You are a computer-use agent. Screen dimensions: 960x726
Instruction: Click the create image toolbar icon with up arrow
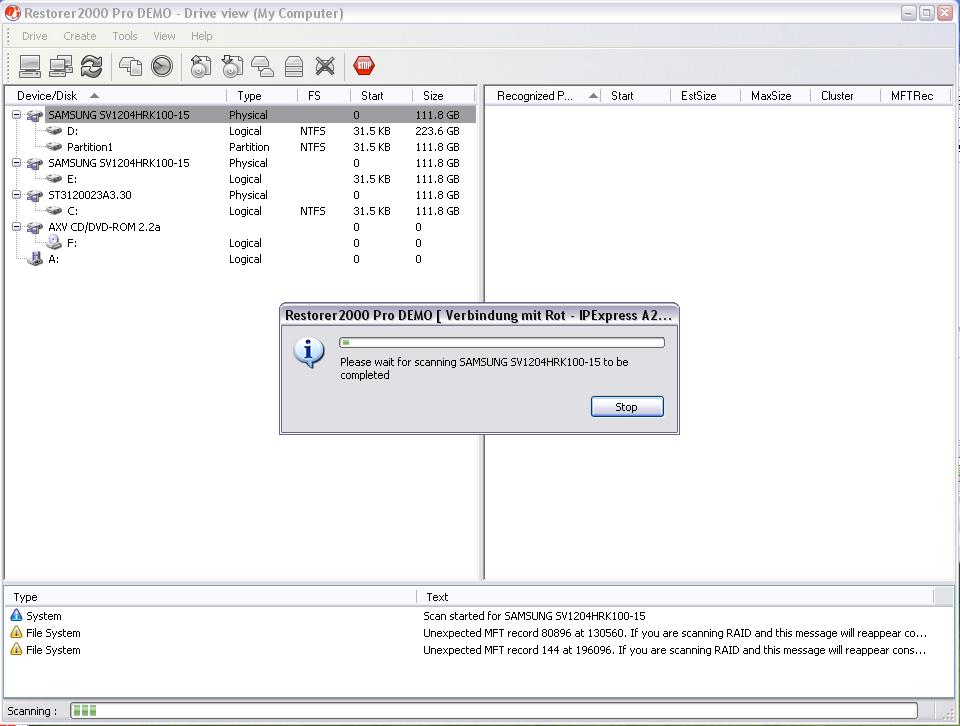click(x=201, y=66)
